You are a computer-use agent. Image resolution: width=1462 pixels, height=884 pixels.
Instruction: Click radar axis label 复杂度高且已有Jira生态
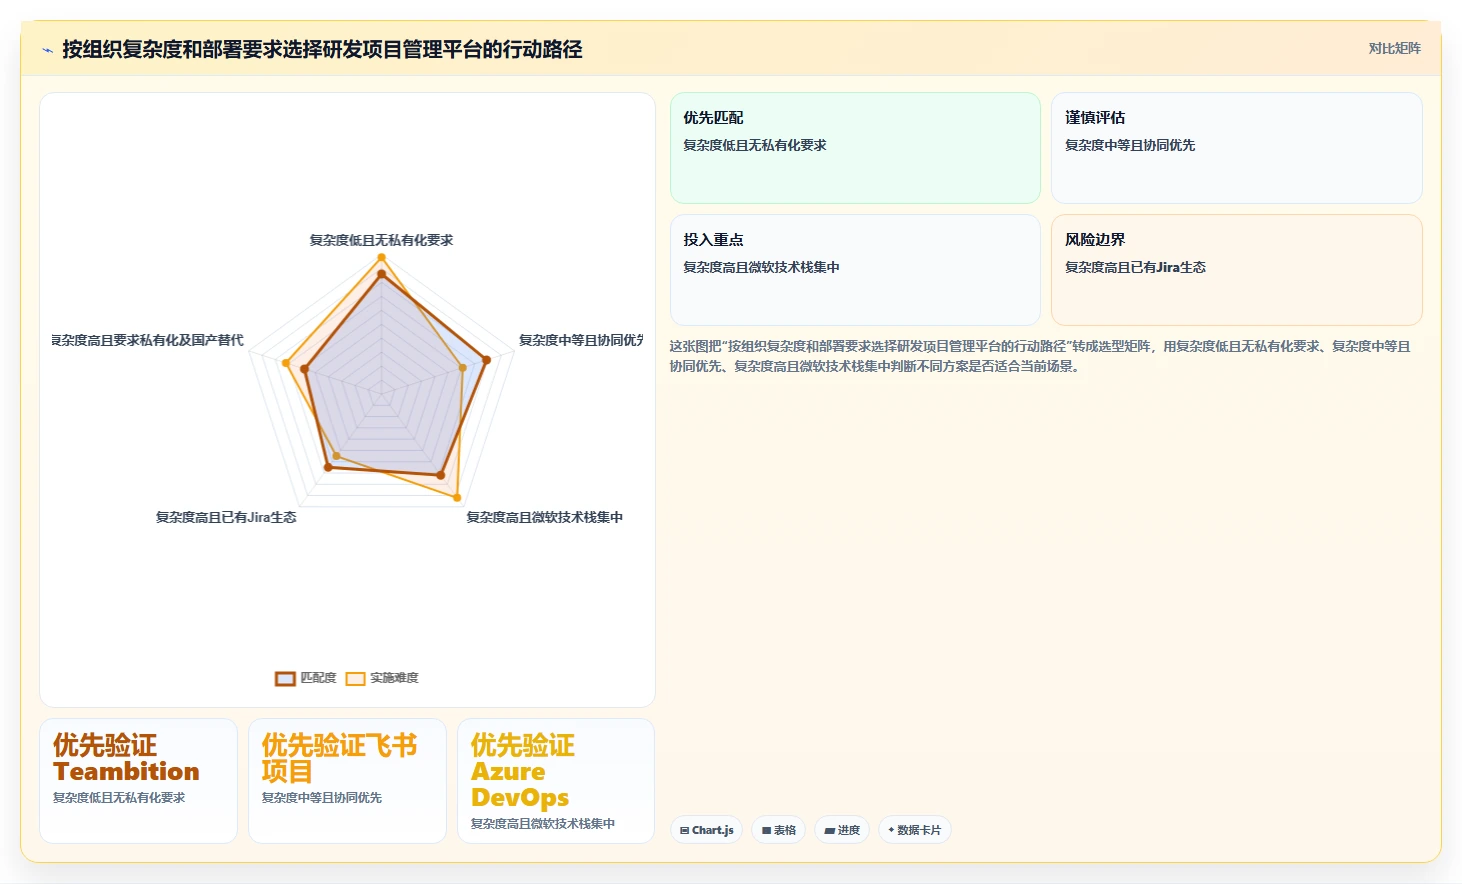pyautogui.click(x=226, y=517)
